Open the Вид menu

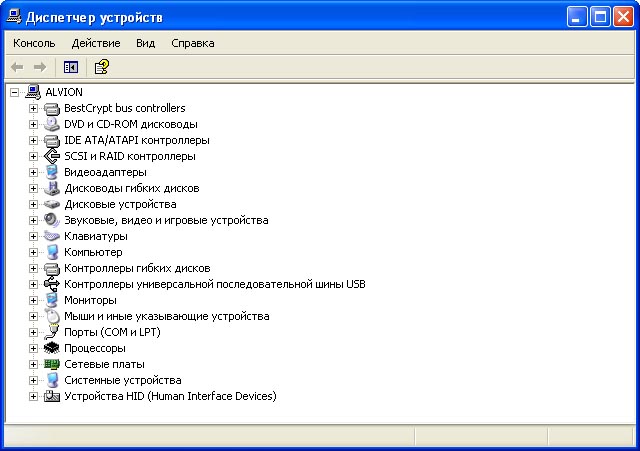coord(145,43)
